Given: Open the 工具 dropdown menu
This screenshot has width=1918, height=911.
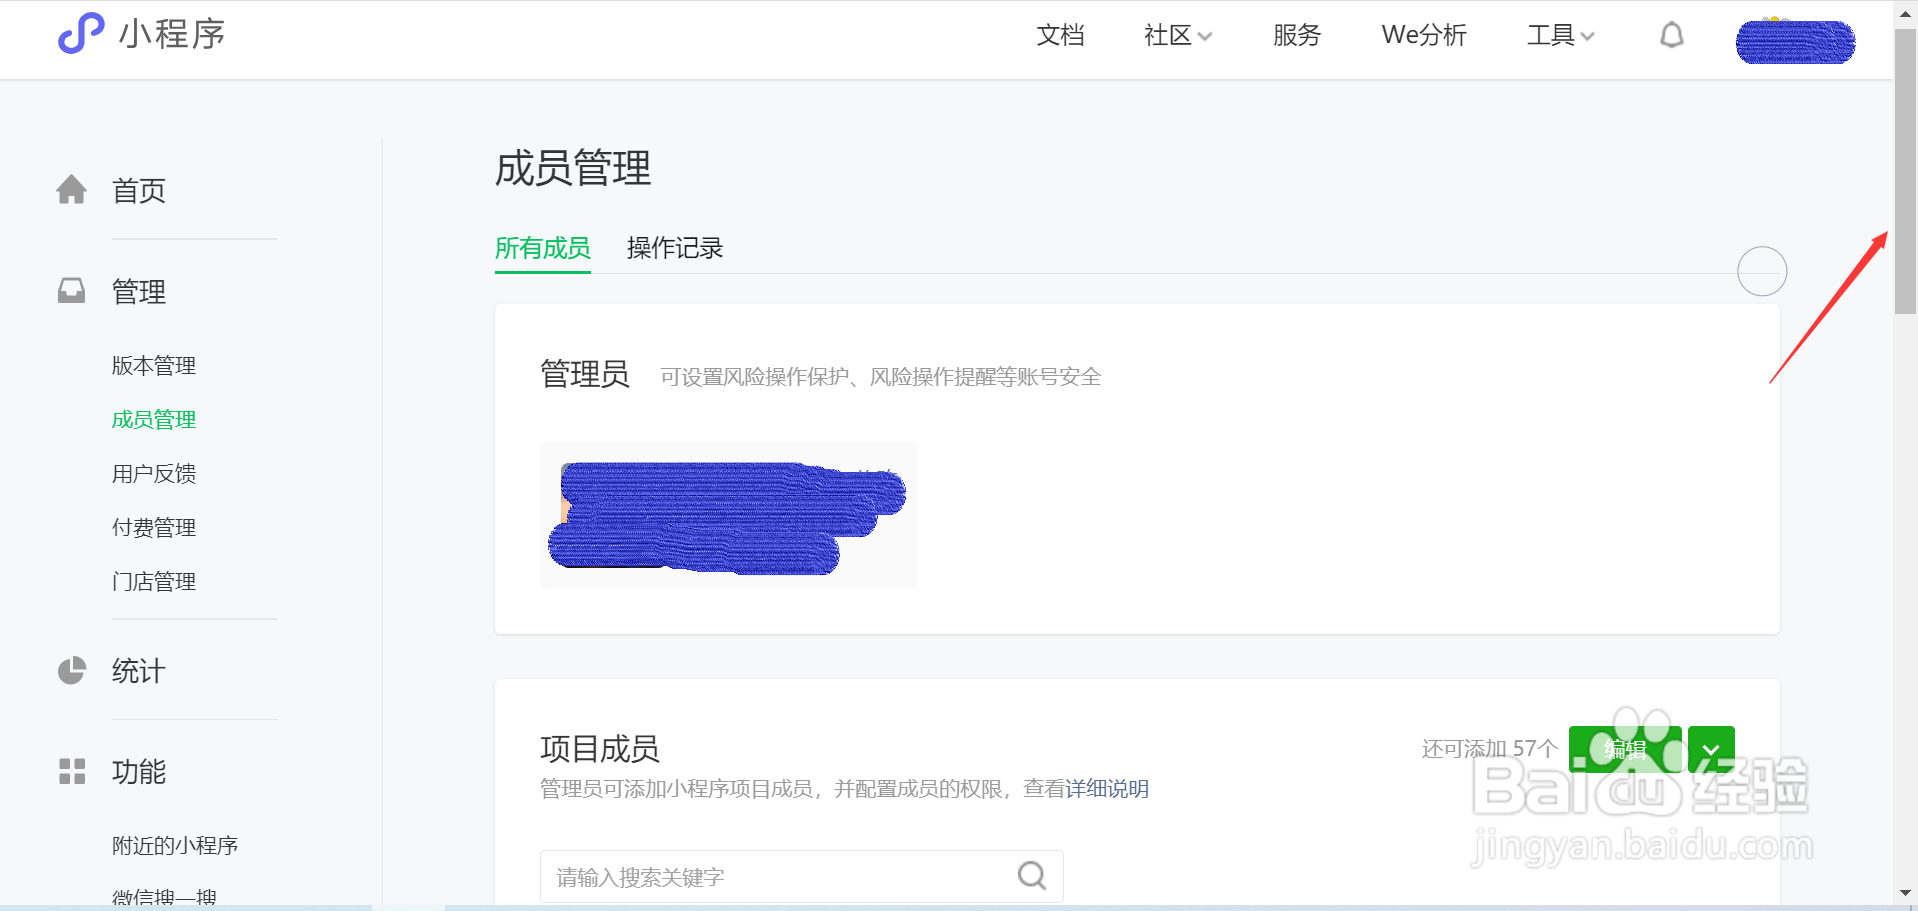Looking at the screenshot, I should coord(1560,36).
